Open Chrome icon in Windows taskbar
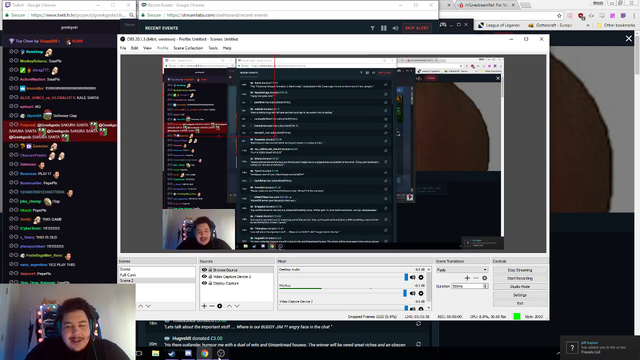 (204, 353)
